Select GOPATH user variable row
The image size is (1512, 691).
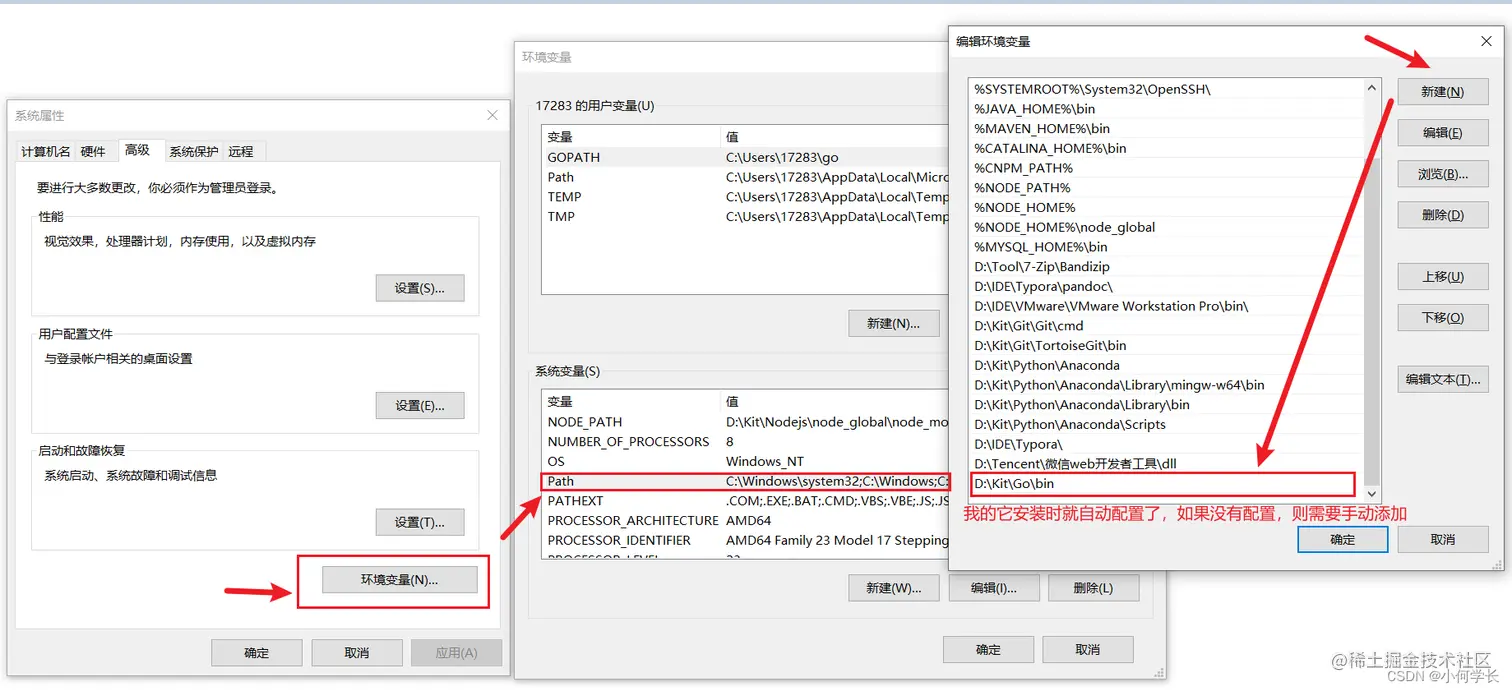pos(745,157)
